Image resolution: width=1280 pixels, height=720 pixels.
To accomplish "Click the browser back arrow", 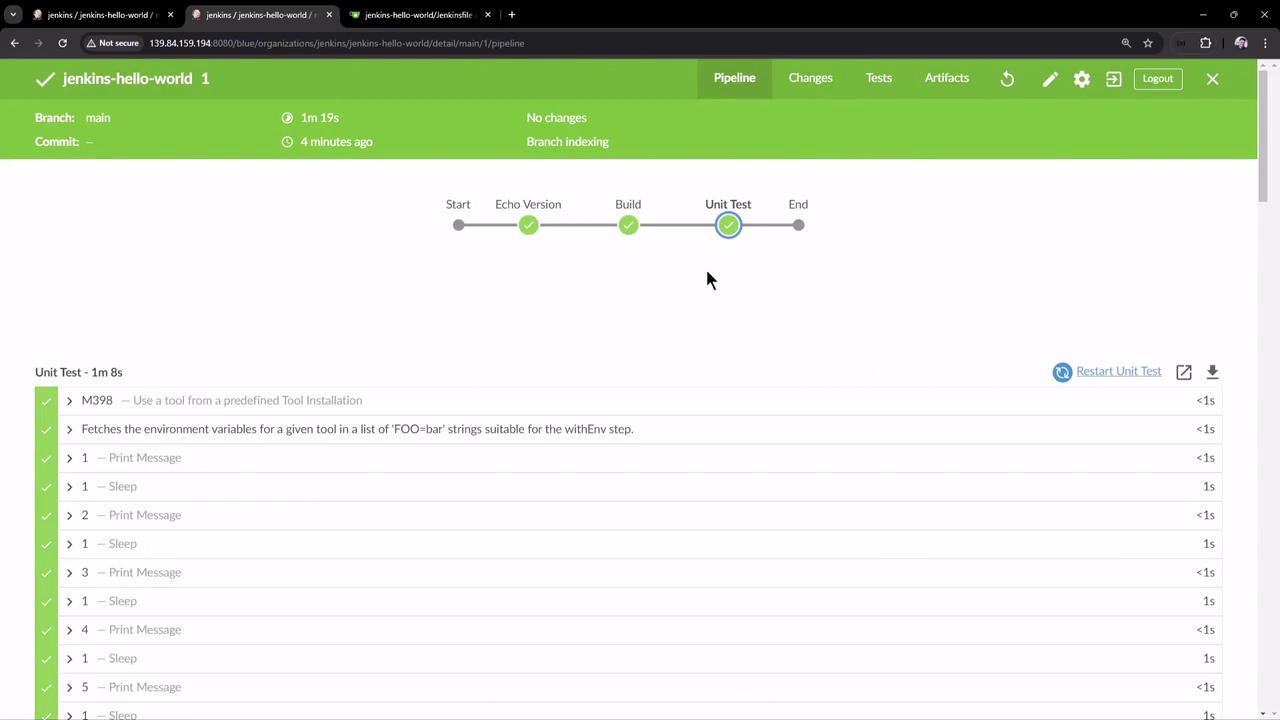I will [x=14, y=43].
